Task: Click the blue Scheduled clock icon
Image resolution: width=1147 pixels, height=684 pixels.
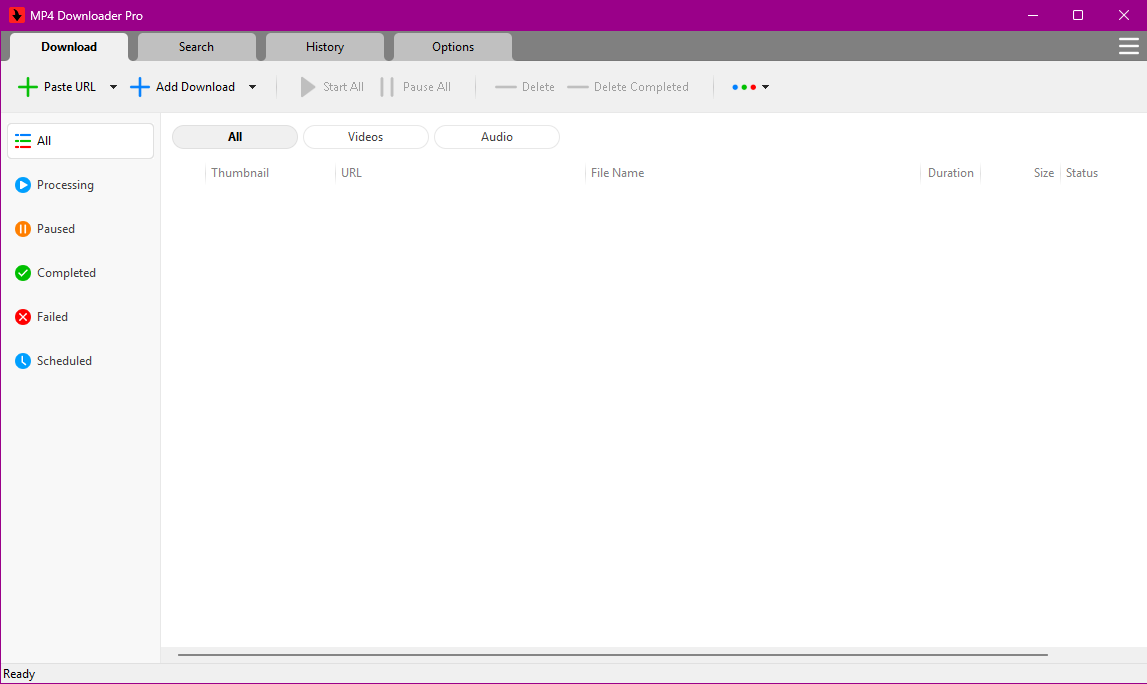Action: (23, 361)
